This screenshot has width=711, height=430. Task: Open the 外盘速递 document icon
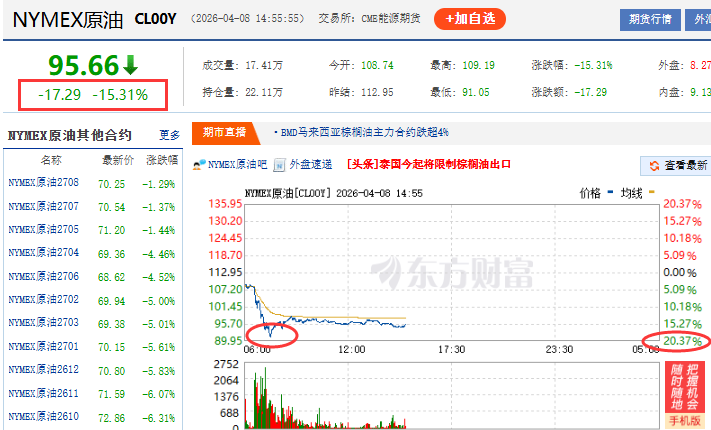(x=279, y=165)
